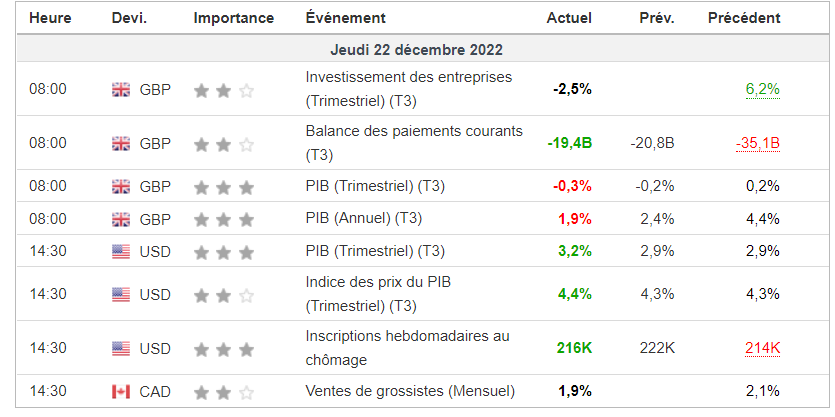
Task: Click the Heure column header
Action: coord(50,18)
